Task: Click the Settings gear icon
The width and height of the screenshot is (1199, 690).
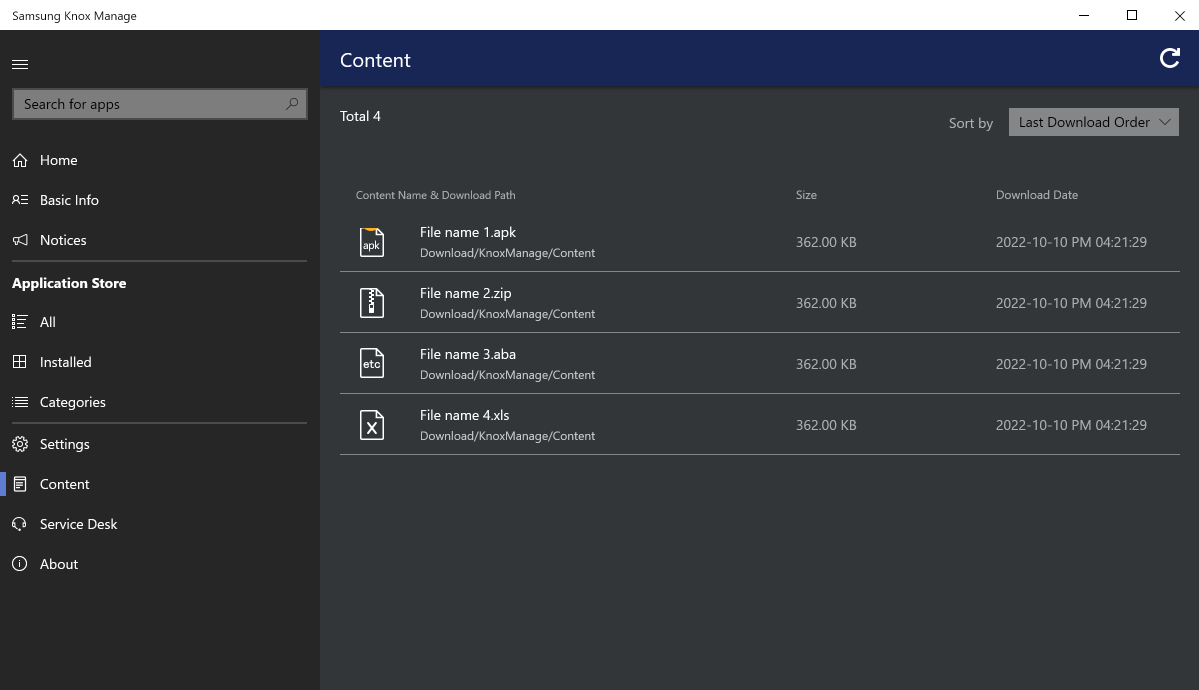Action: [x=20, y=444]
